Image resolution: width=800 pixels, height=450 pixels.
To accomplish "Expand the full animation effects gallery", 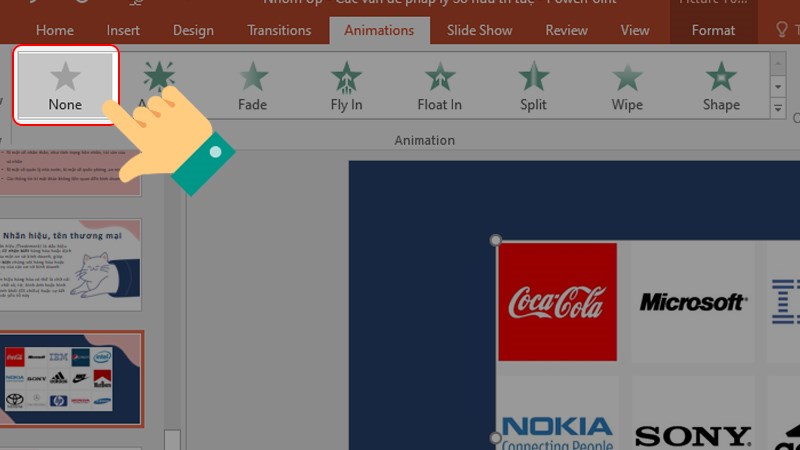I will (778, 107).
